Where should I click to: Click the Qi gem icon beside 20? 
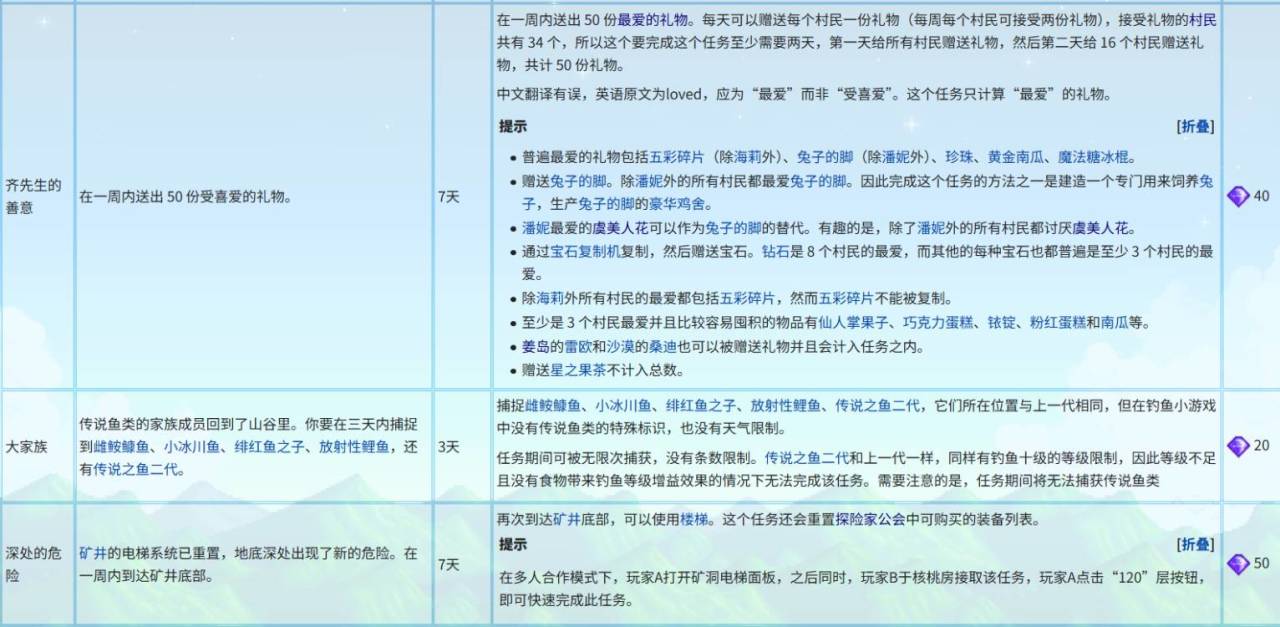tap(1238, 446)
